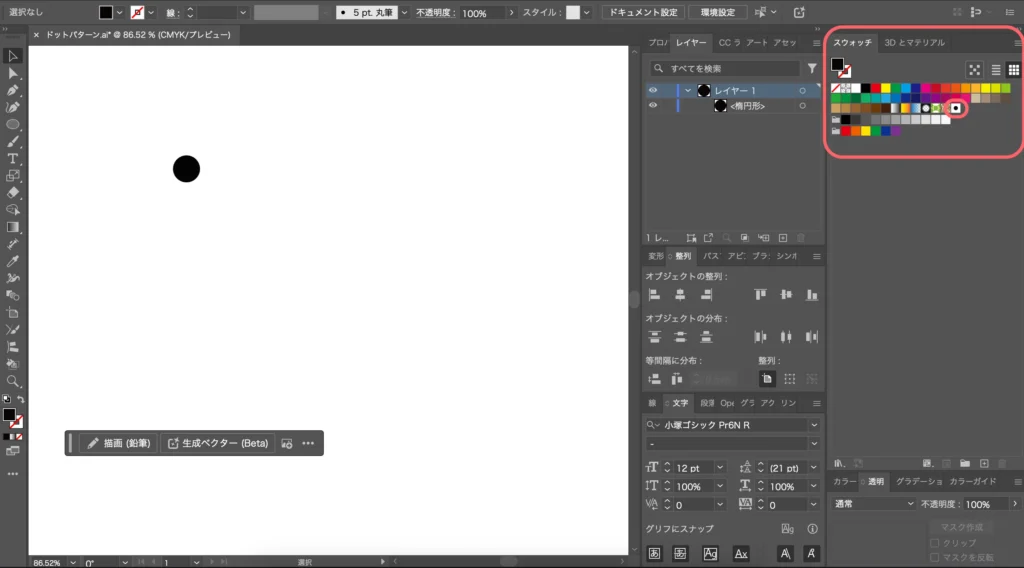Select the Type tool in toolbar
Image resolution: width=1024 pixels, height=568 pixels.
pyautogui.click(x=13, y=159)
